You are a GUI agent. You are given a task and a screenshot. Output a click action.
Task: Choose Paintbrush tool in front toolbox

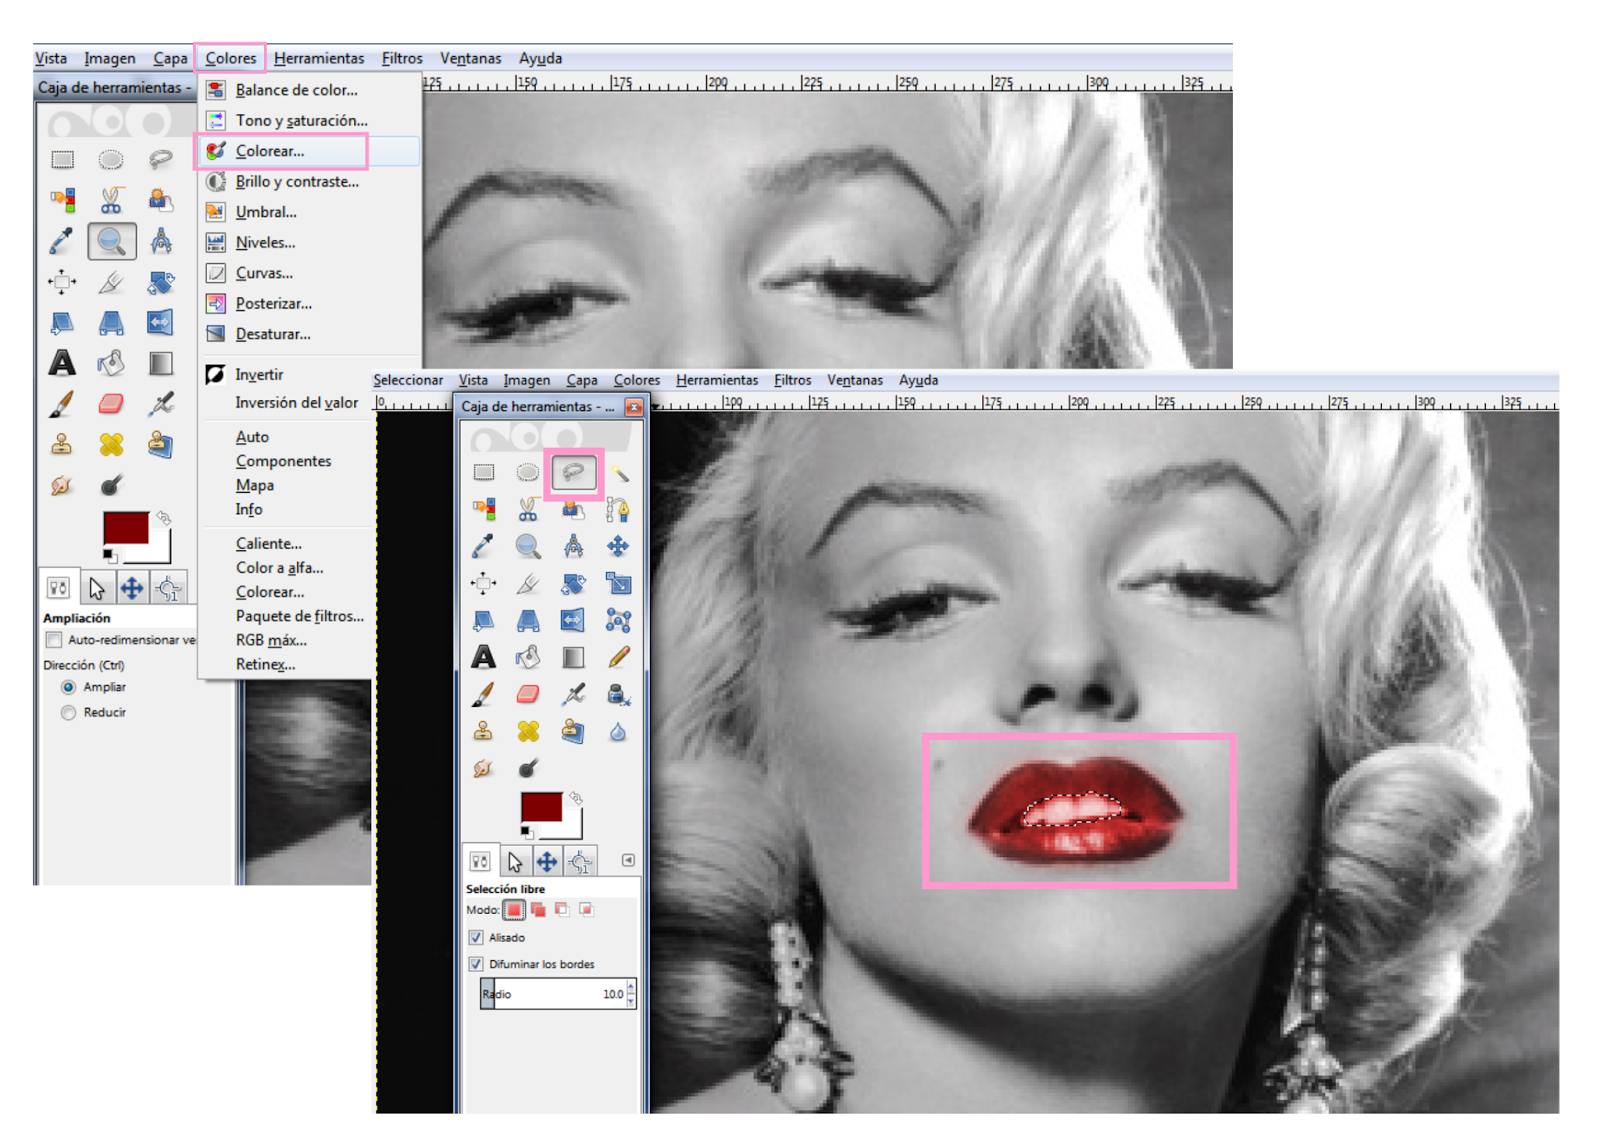pos(484,694)
